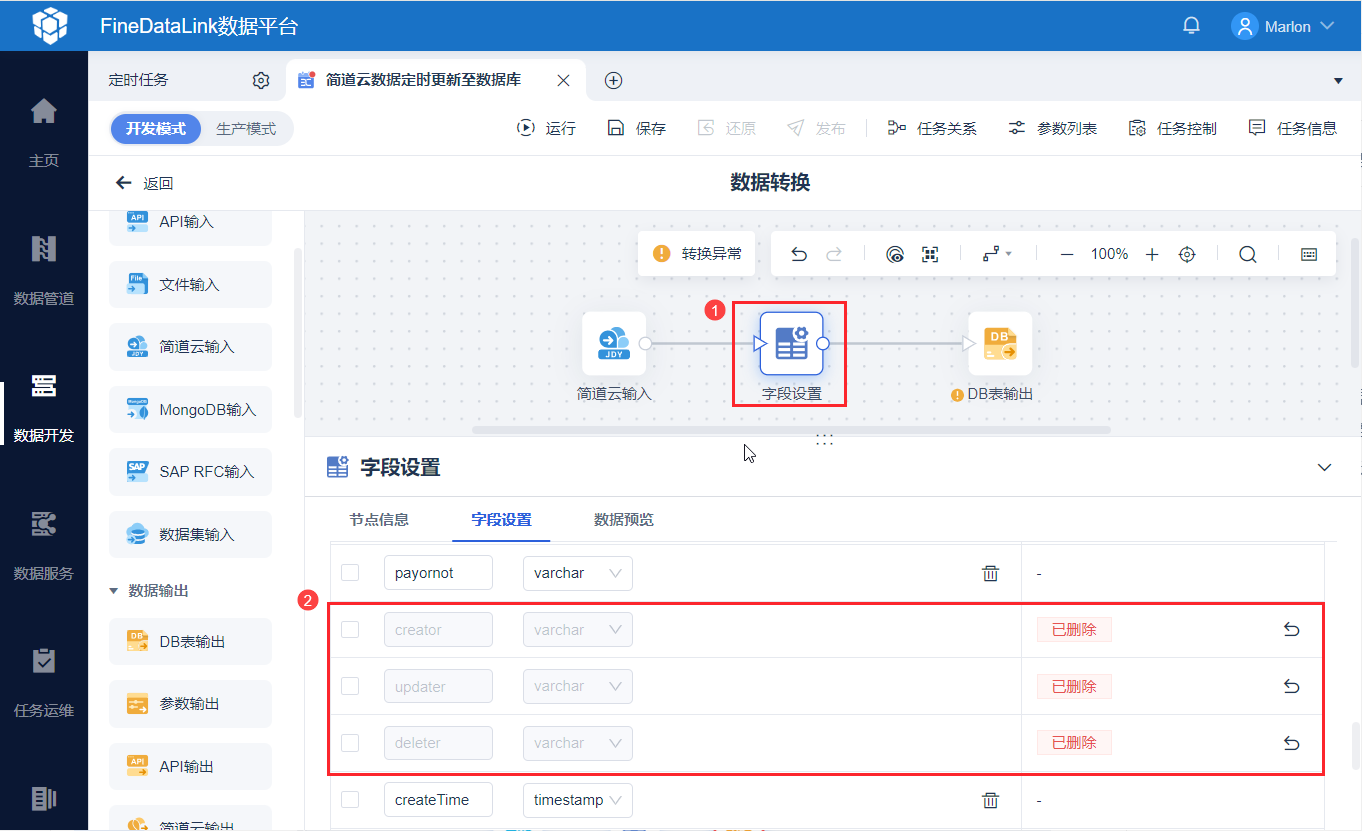The image size is (1362, 831).
Task: Check the deleter row checkbox
Action: click(x=350, y=743)
